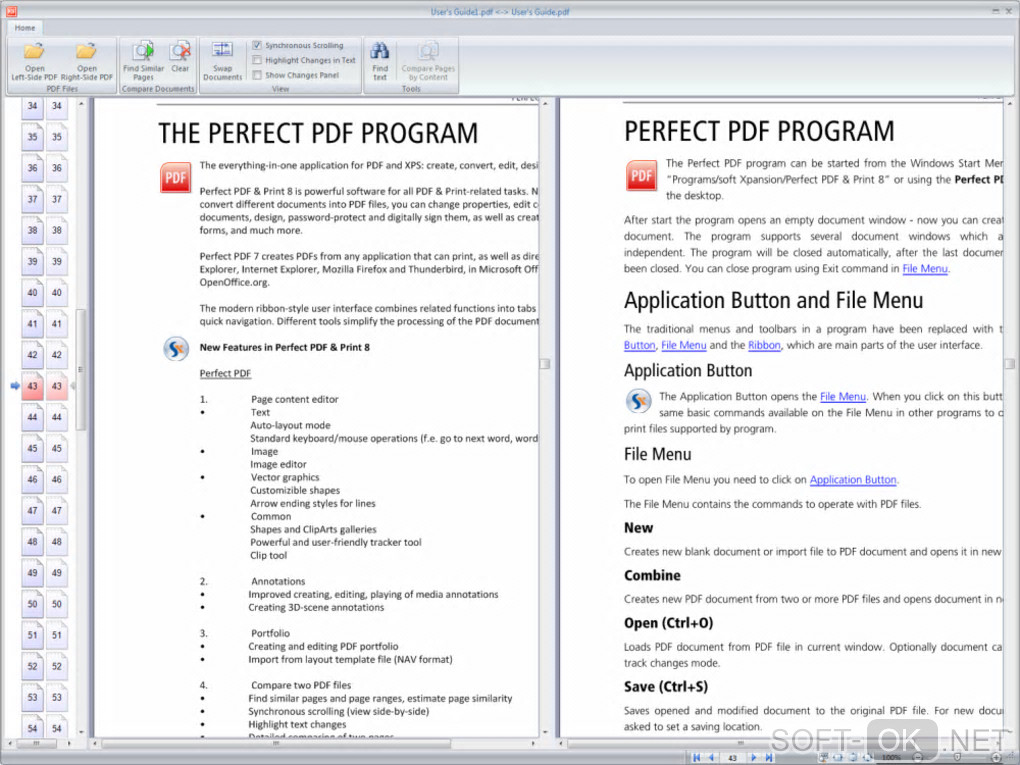
Task: Select left page thumbnail 34
Action: tap(33, 107)
